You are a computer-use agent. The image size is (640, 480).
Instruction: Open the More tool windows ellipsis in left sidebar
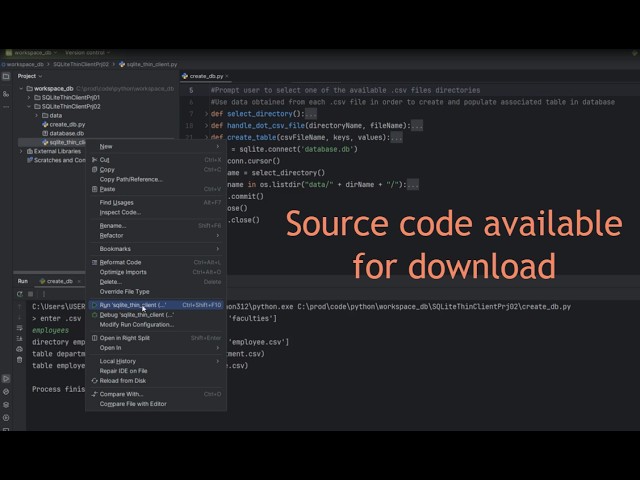(x=6, y=107)
